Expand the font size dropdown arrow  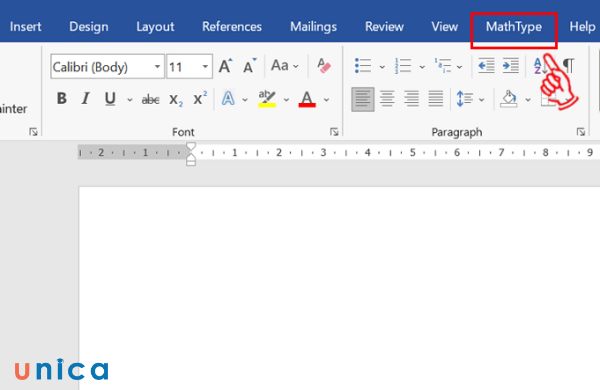coord(205,67)
